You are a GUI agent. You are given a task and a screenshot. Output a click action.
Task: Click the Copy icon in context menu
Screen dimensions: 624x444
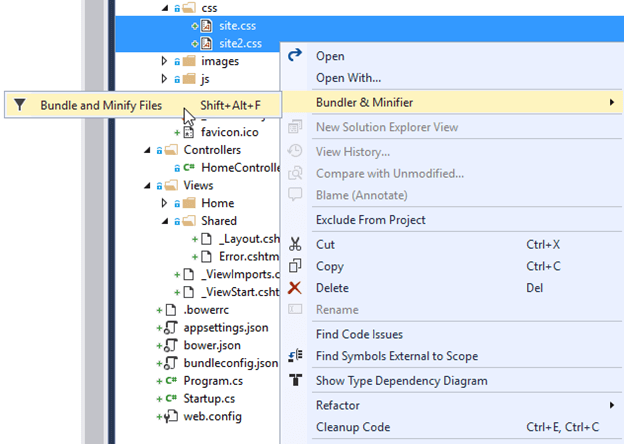pyautogui.click(x=295, y=266)
